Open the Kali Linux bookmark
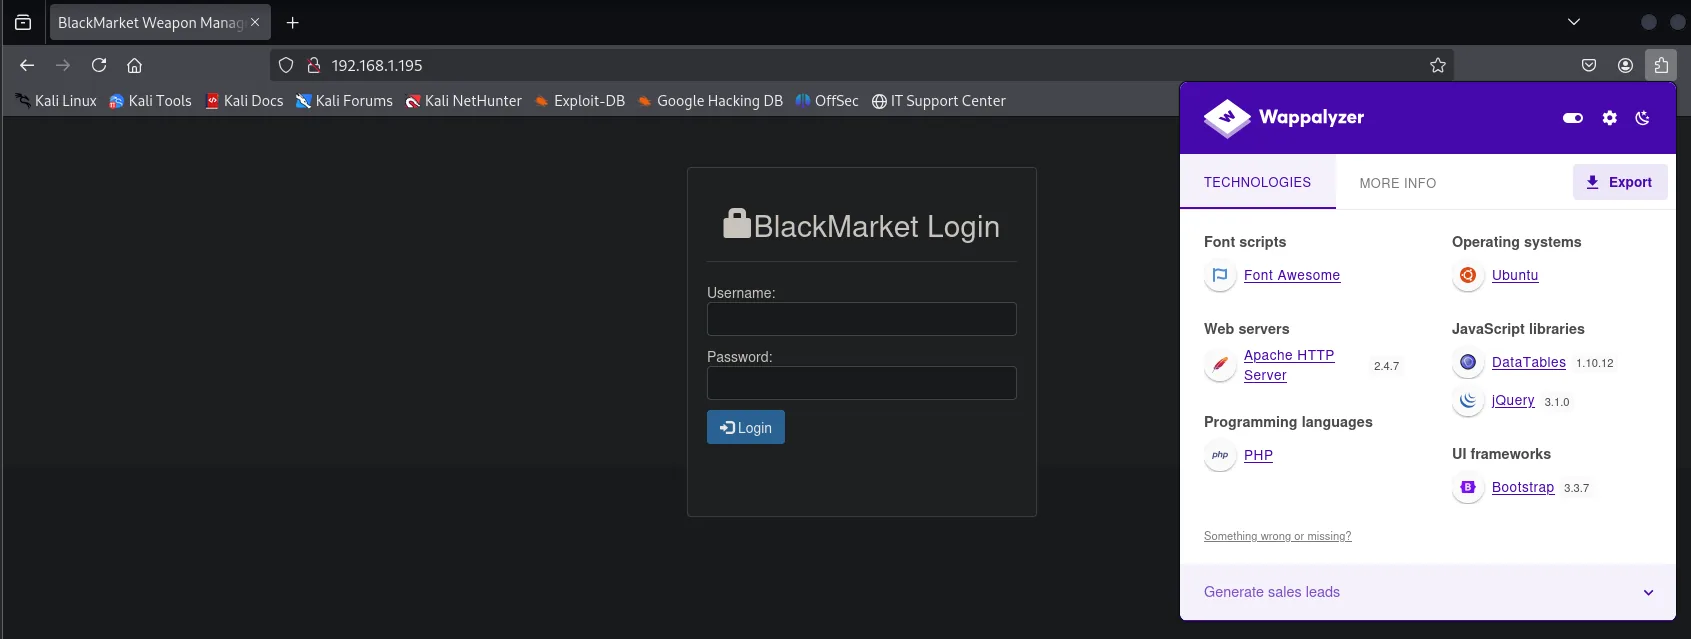Screen dimensions: 1691x639 [56, 101]
